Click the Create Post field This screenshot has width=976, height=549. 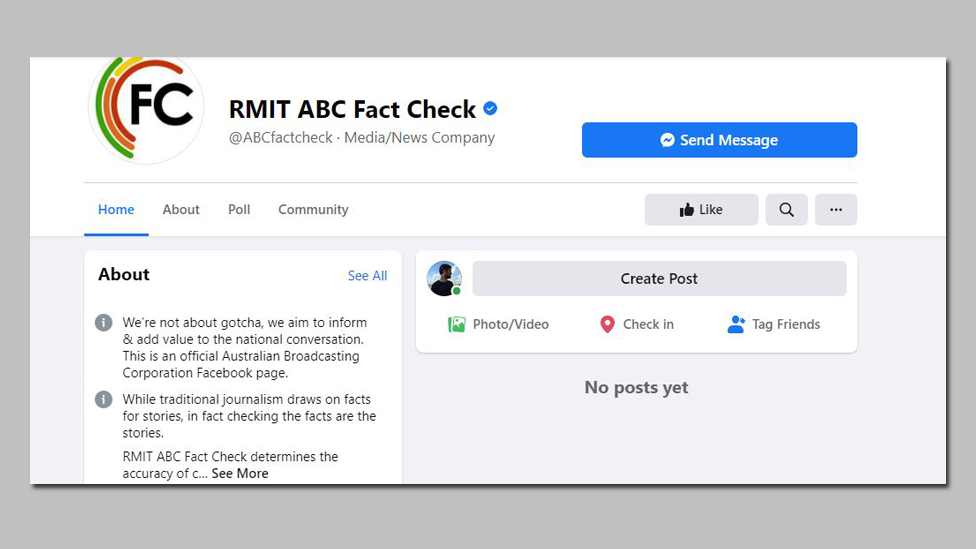pyautogui.click(x=659, y=279)
